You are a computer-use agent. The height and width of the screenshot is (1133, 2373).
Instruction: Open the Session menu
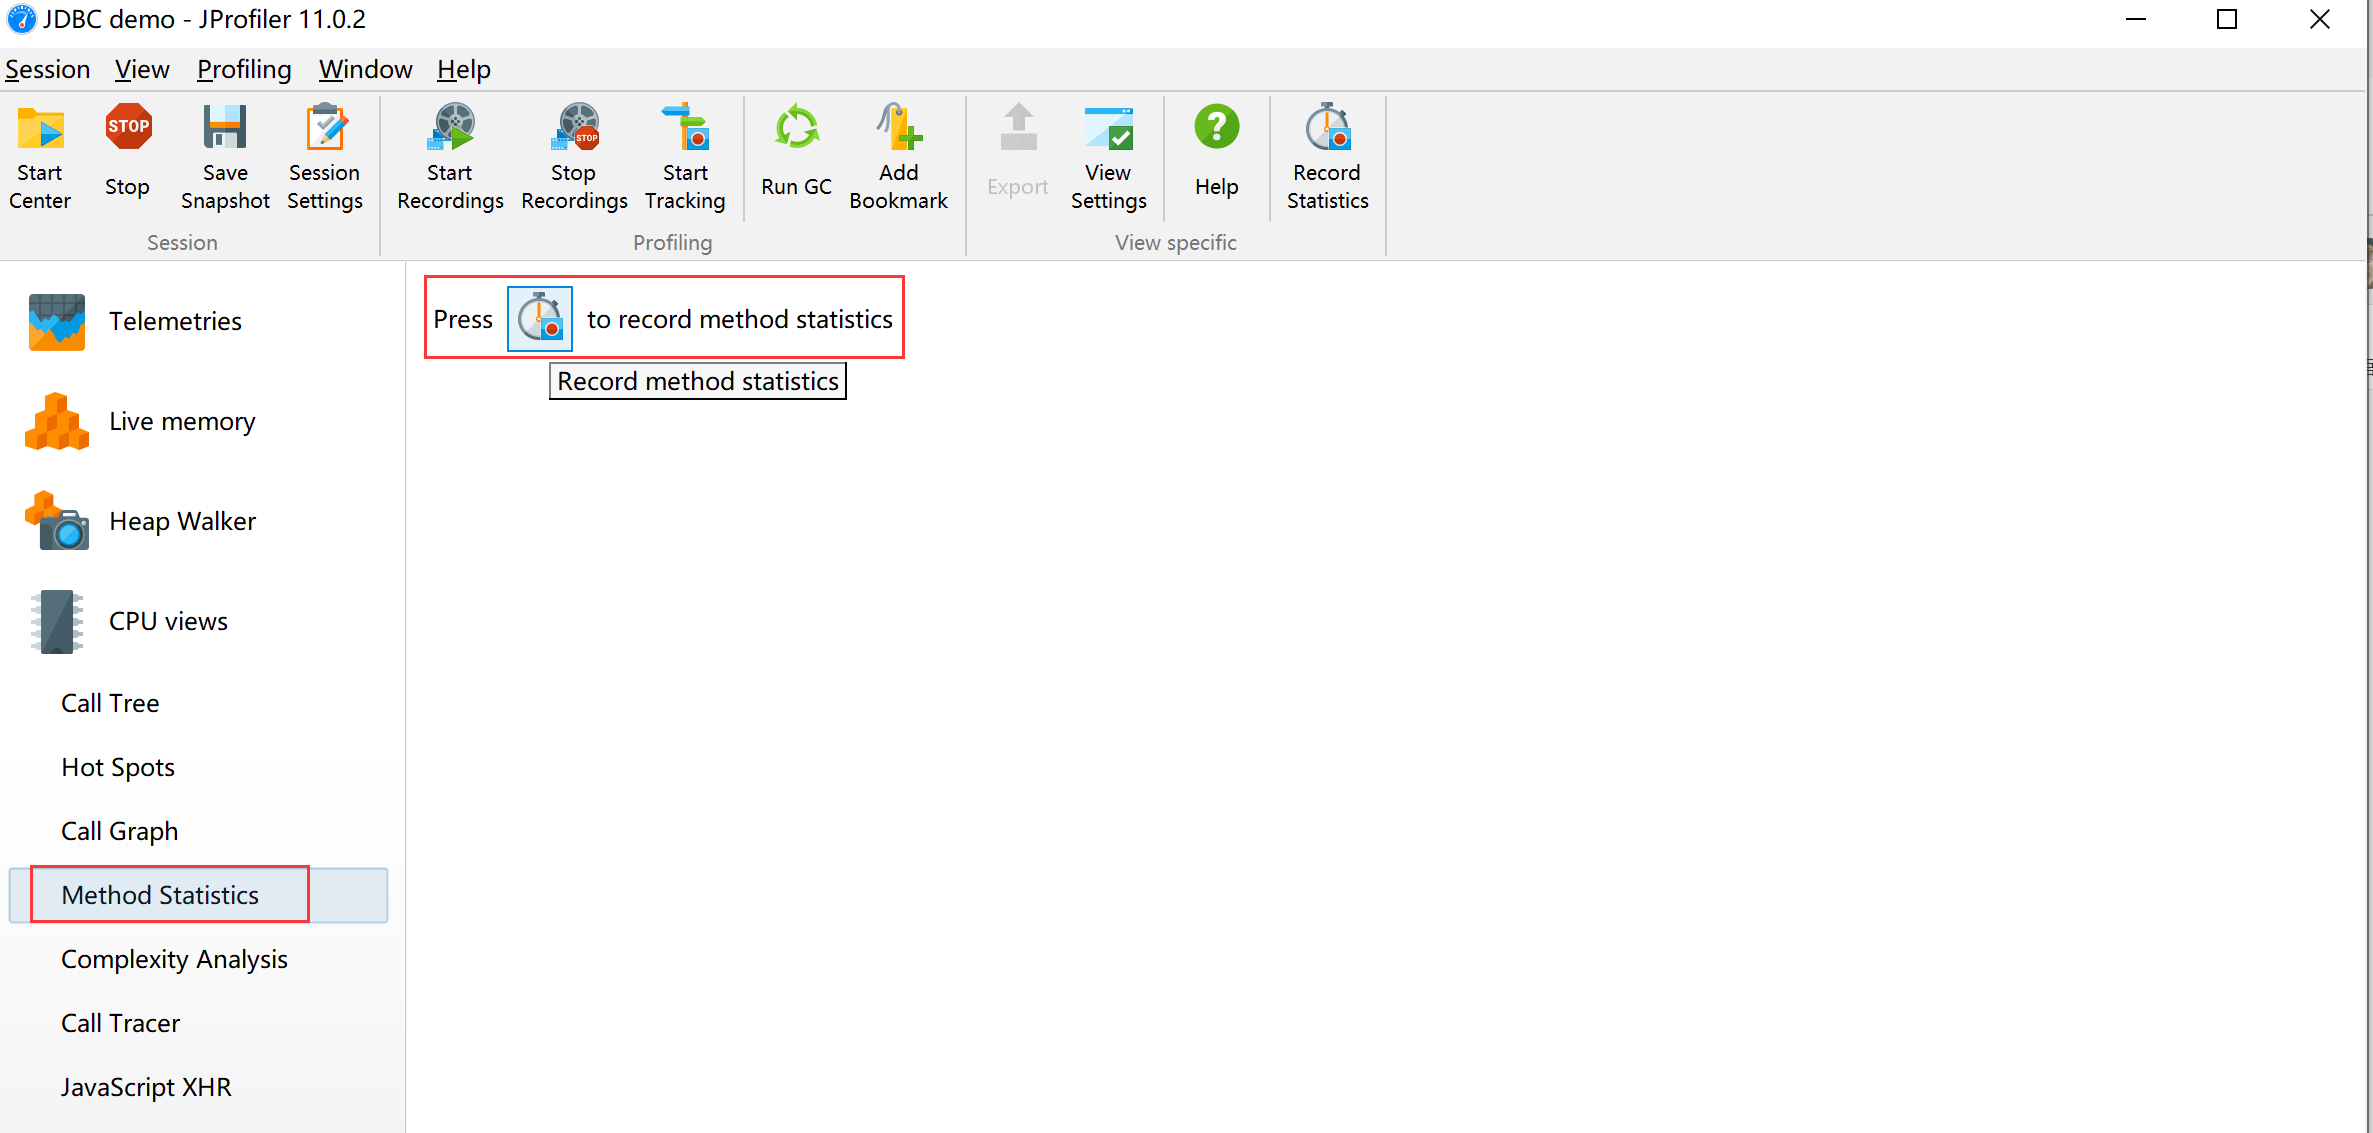(47, 69)
